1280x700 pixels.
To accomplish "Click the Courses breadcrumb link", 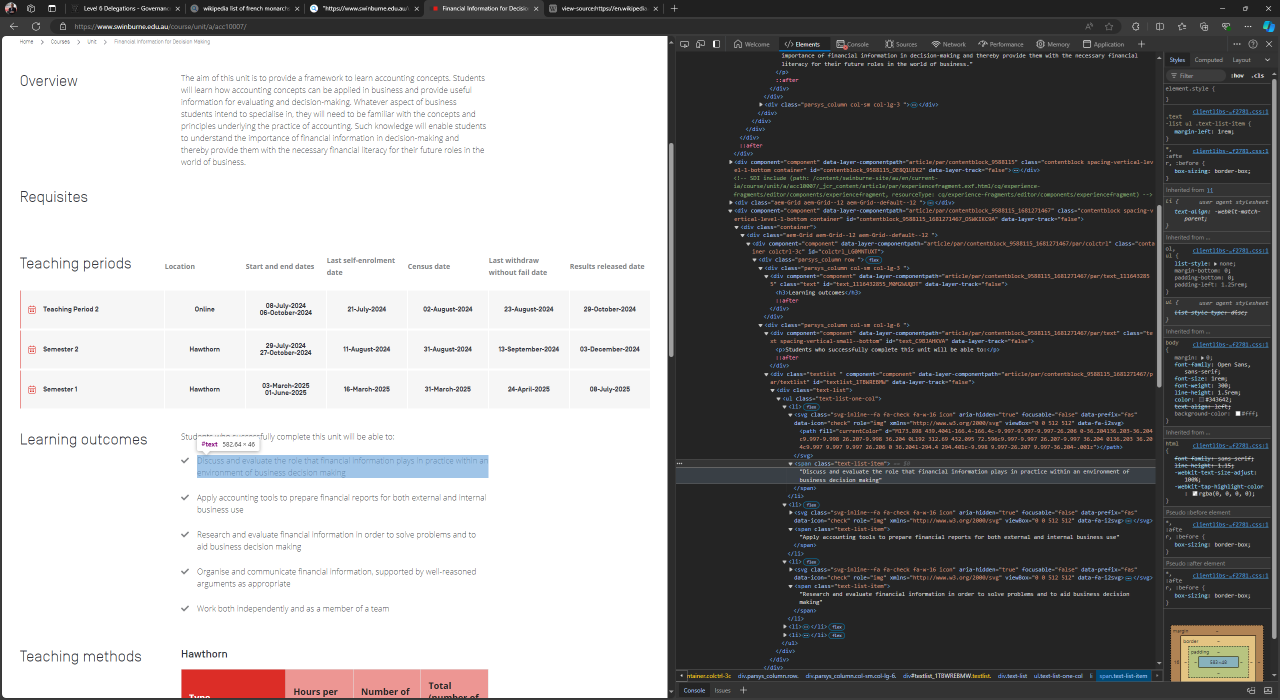I will [x=60, y=42].
